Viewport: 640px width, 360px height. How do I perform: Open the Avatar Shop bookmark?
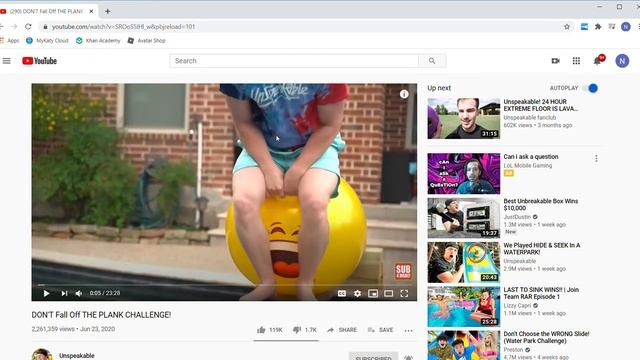pos(147,40)
